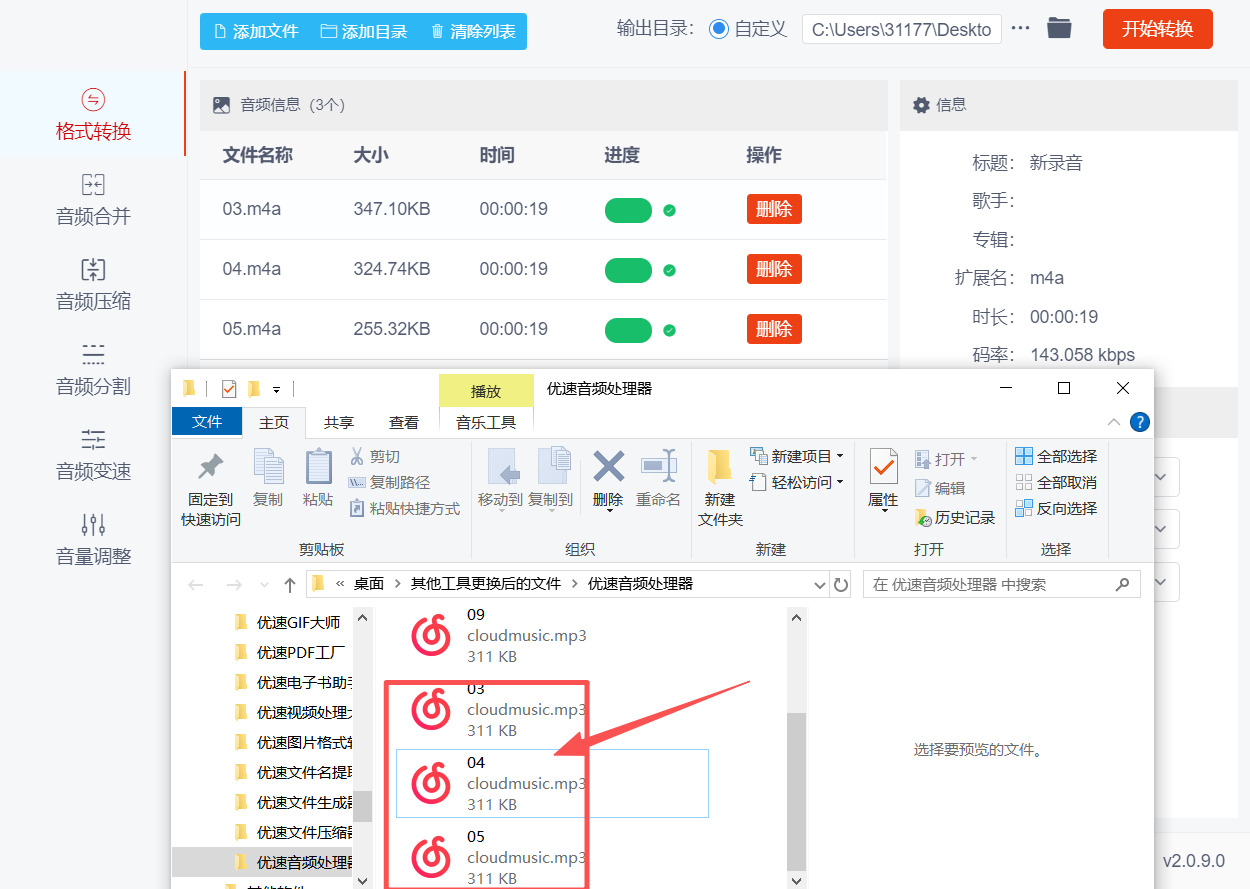Image resolution: width=1250 pixels, height=889 pixels.
Task: Click the 复制到 copy to icon
Action: [554, 466]
